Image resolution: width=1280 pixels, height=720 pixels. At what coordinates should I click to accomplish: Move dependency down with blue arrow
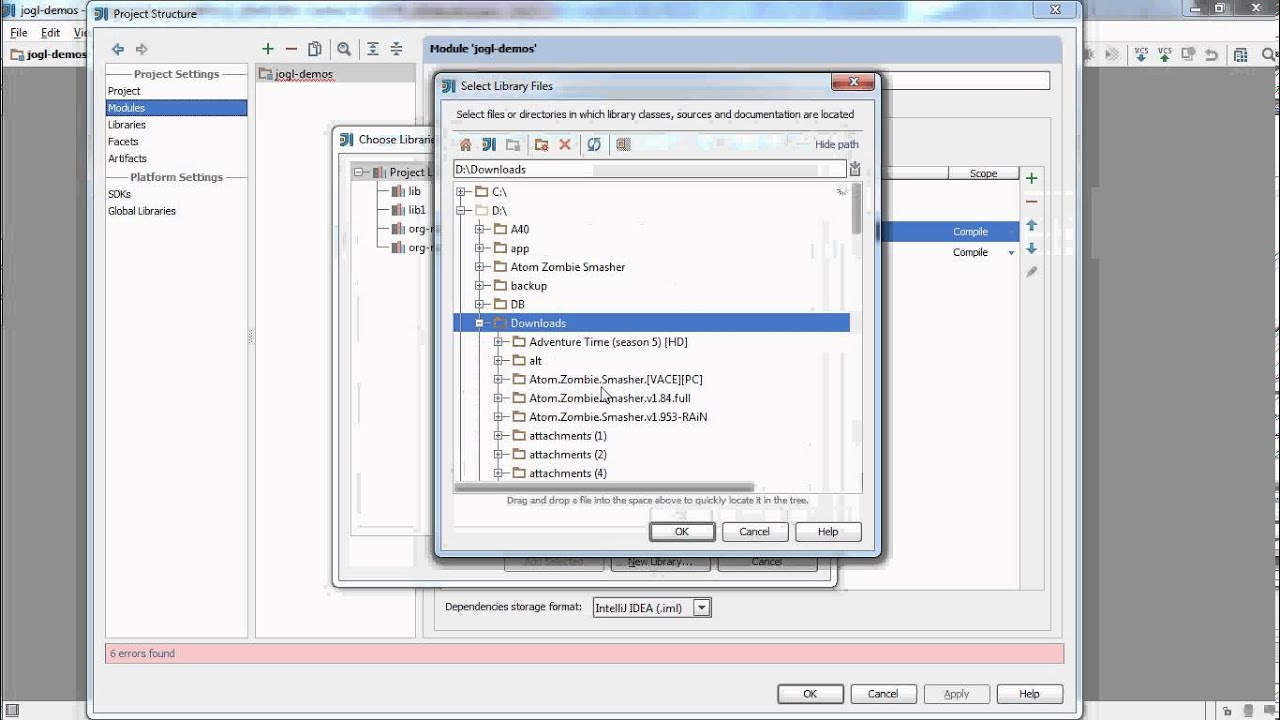1032,249
